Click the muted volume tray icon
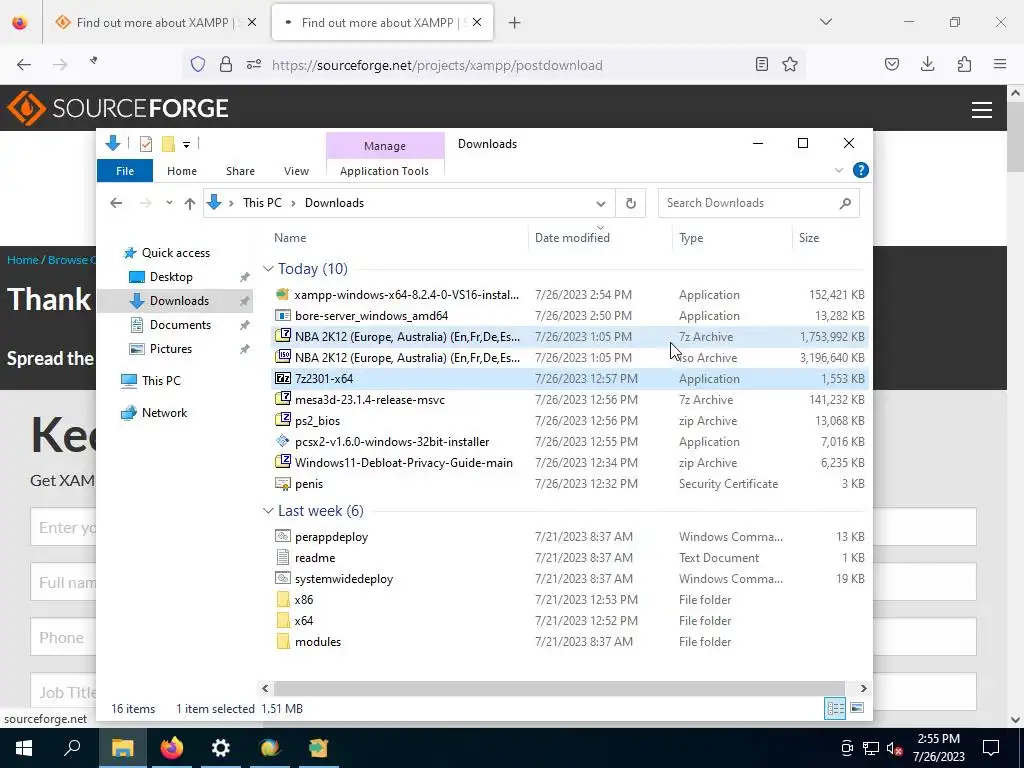Viewport: 1024px width, 768px height. [893, 748]
